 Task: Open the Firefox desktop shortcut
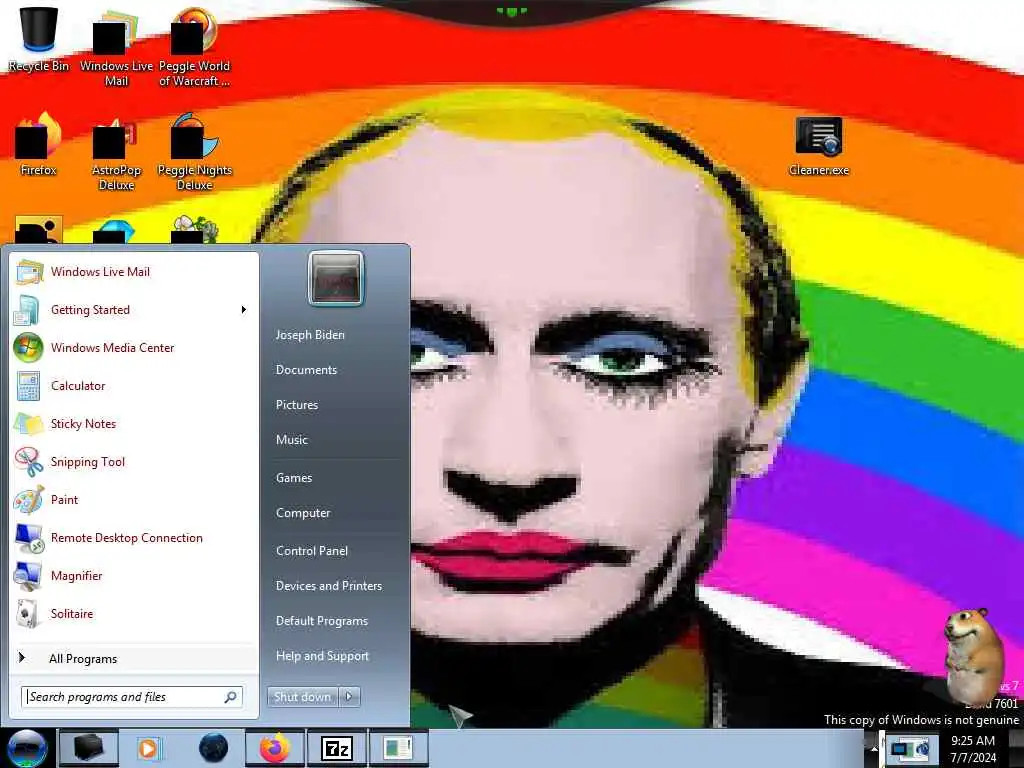(x=39, y=144)
